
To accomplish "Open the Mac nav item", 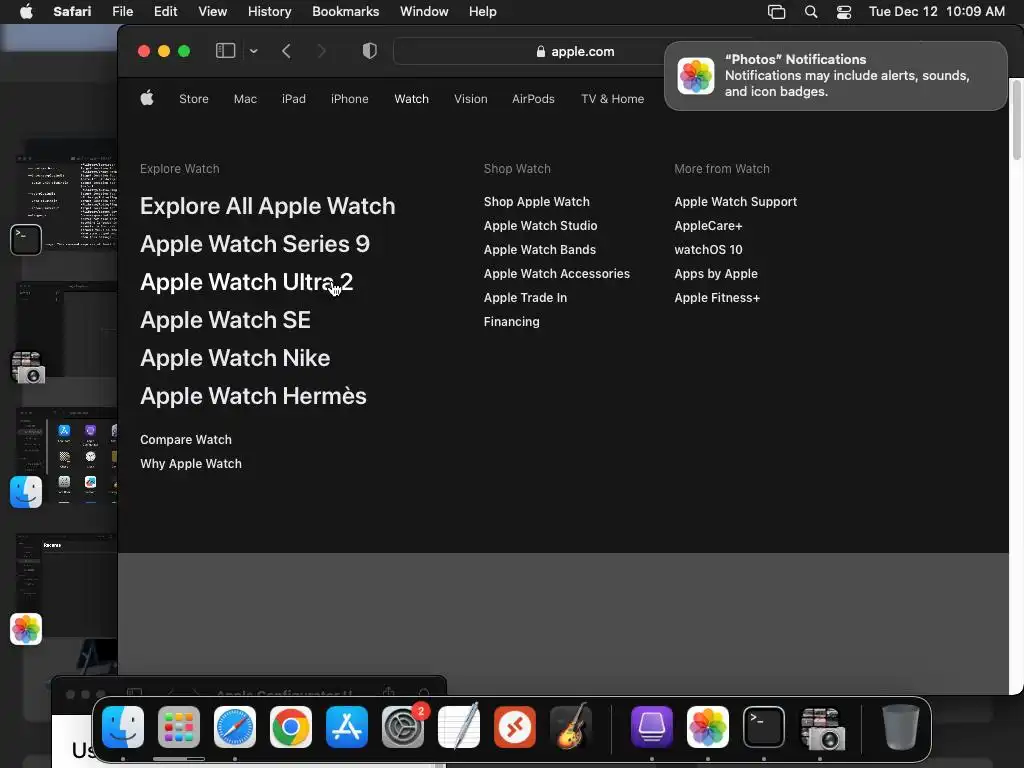I will [246, 99].
